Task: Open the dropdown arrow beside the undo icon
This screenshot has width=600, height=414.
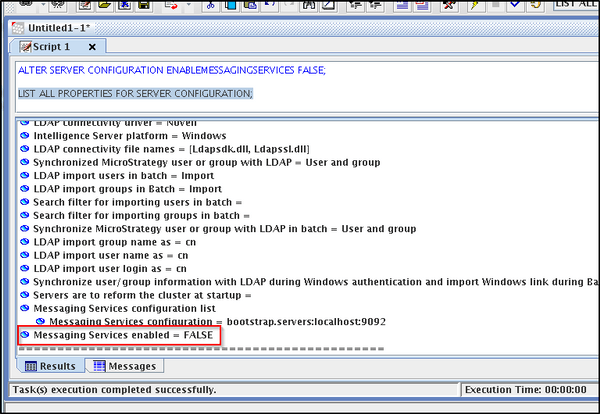Action: 187,6
